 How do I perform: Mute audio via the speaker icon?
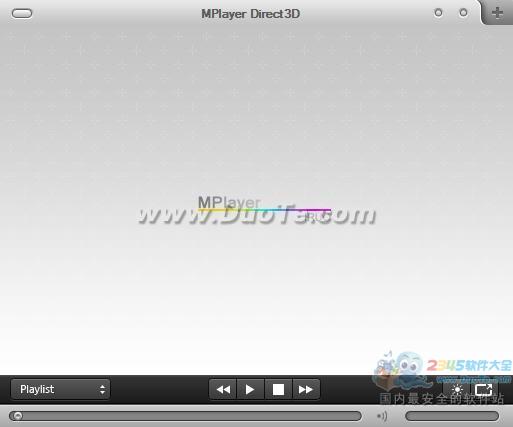382,416
